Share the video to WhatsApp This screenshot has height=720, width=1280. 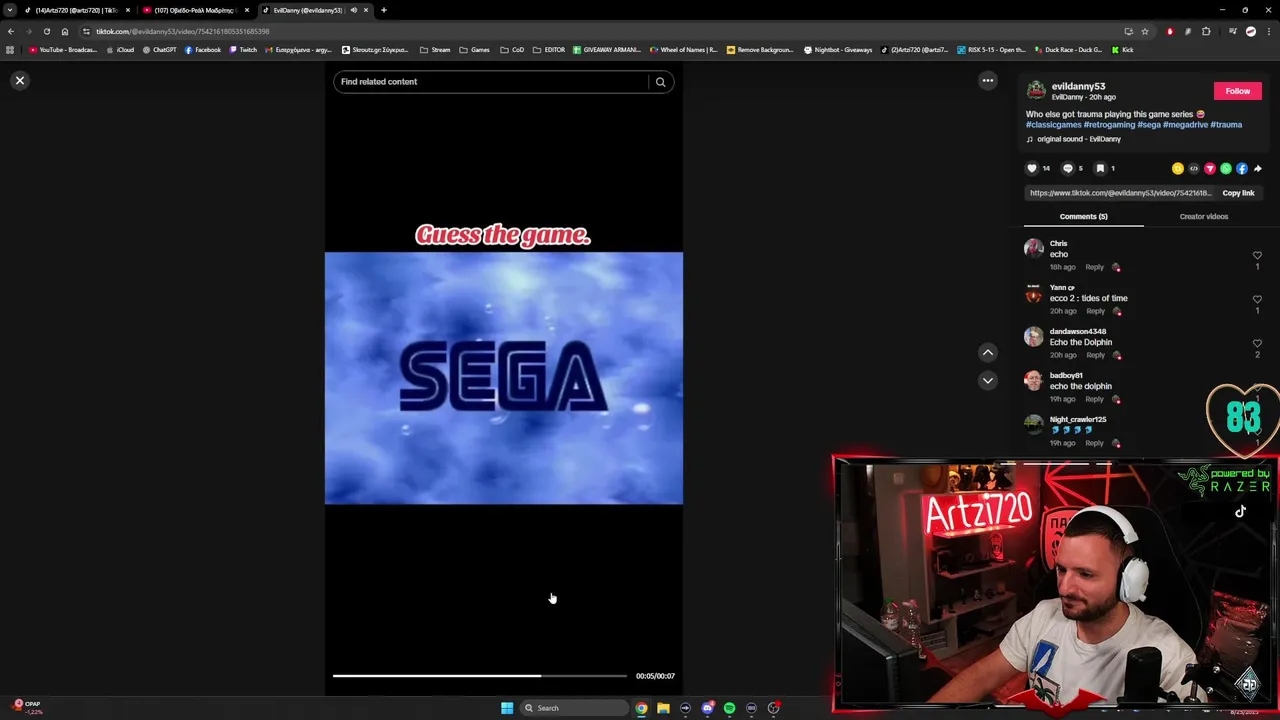tap(1226, 168)
